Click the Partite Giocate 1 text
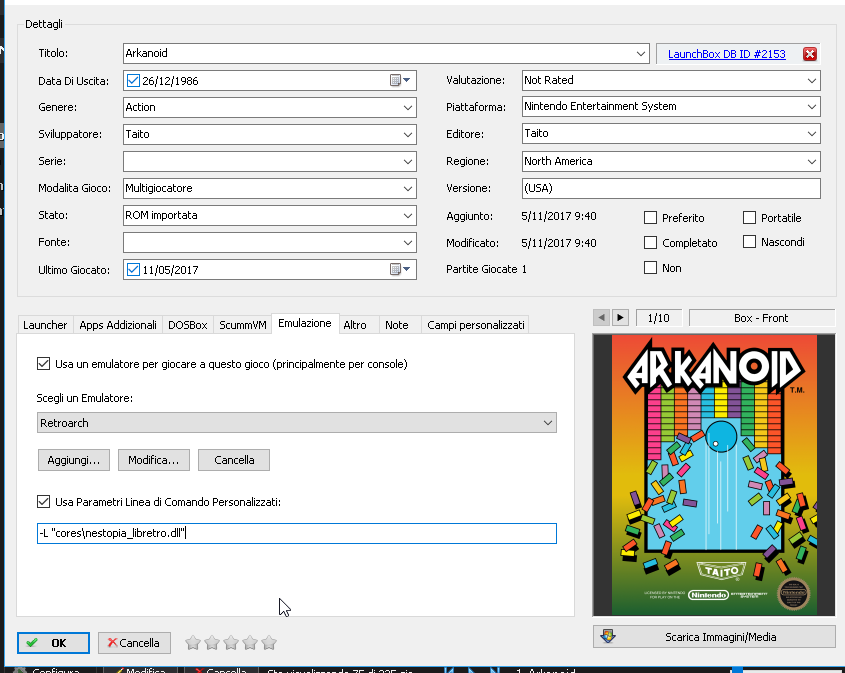845x673 pixels. 486,269
